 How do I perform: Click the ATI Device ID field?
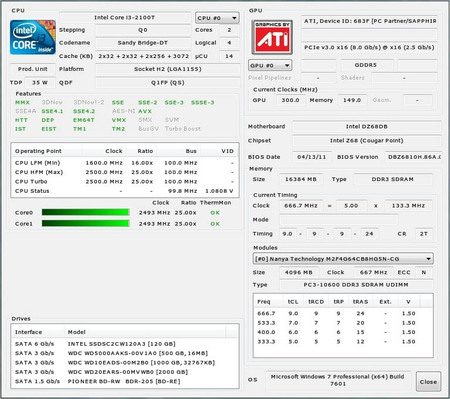[369, 21]
